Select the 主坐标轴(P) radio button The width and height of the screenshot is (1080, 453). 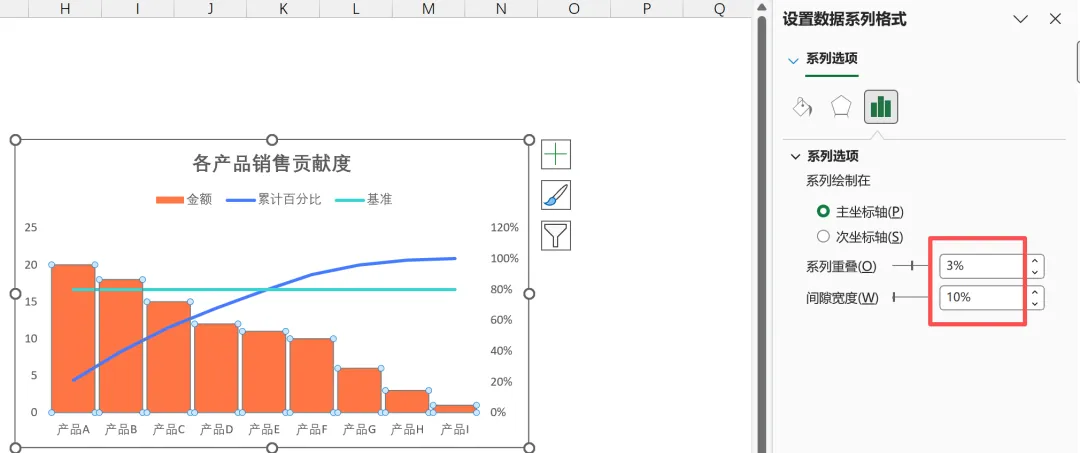[822, 211]
